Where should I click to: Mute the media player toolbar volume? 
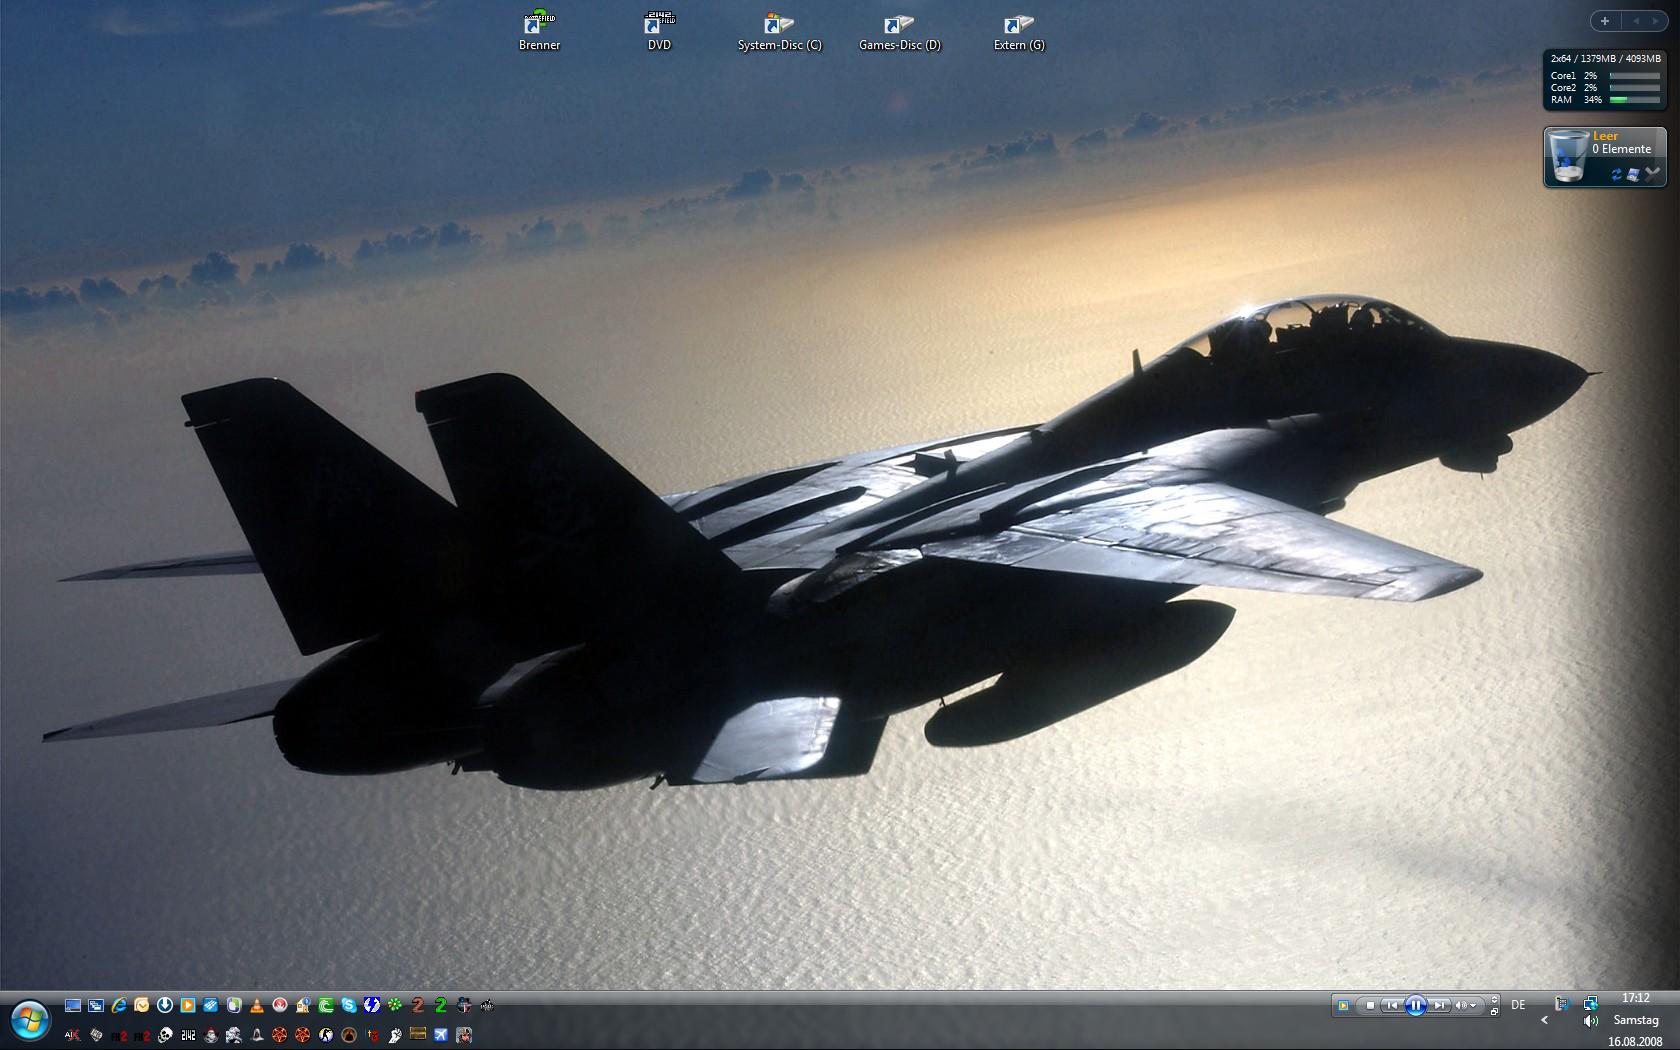(1461, 1005)
